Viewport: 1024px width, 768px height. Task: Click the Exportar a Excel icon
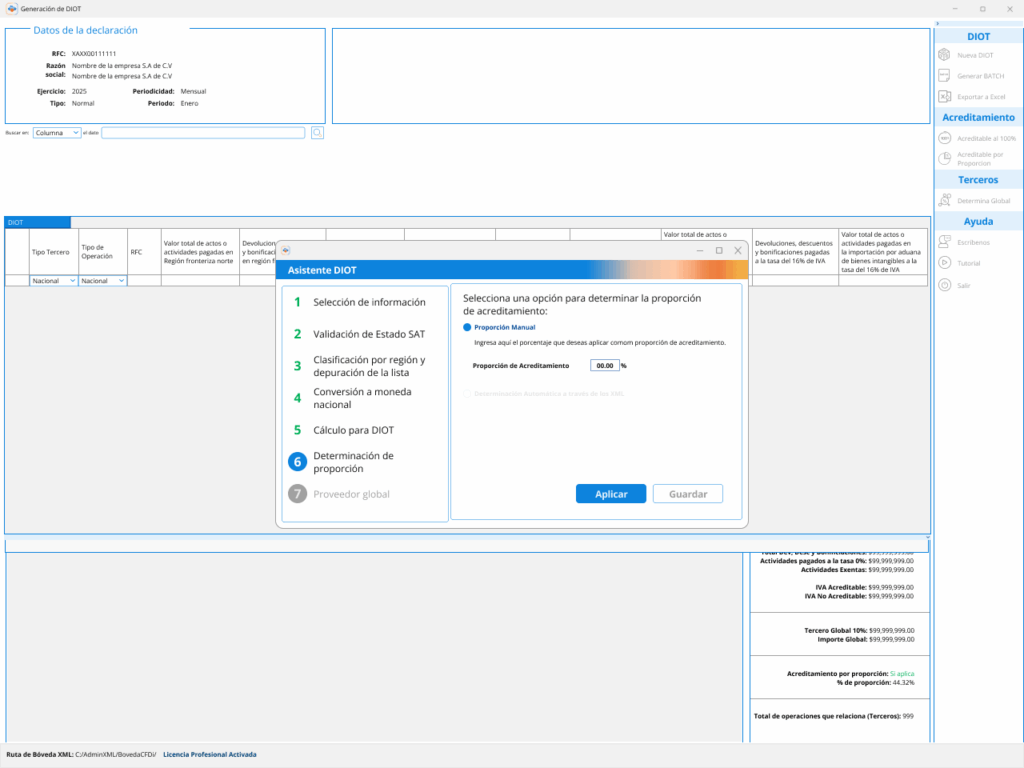(944, 97)
